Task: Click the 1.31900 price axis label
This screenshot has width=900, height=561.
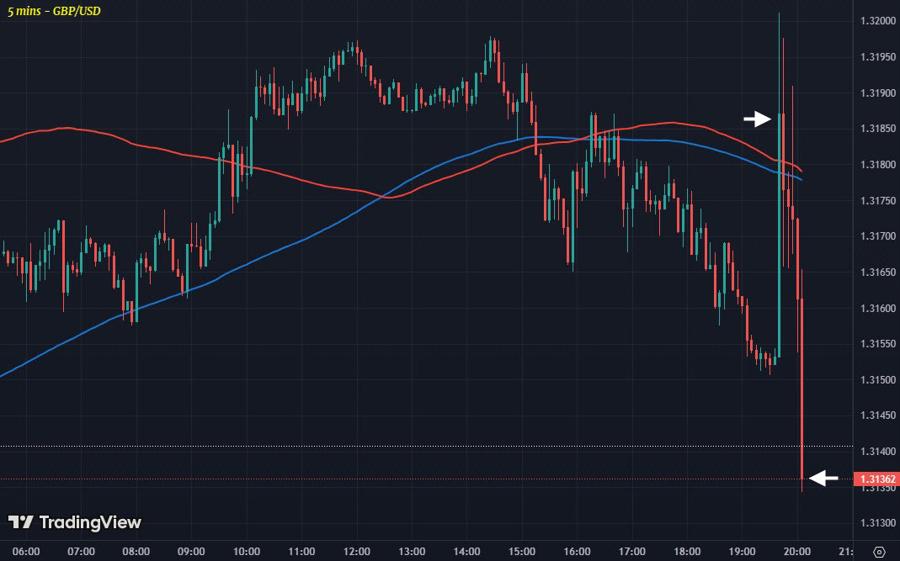Action: (x=878, y=93)
